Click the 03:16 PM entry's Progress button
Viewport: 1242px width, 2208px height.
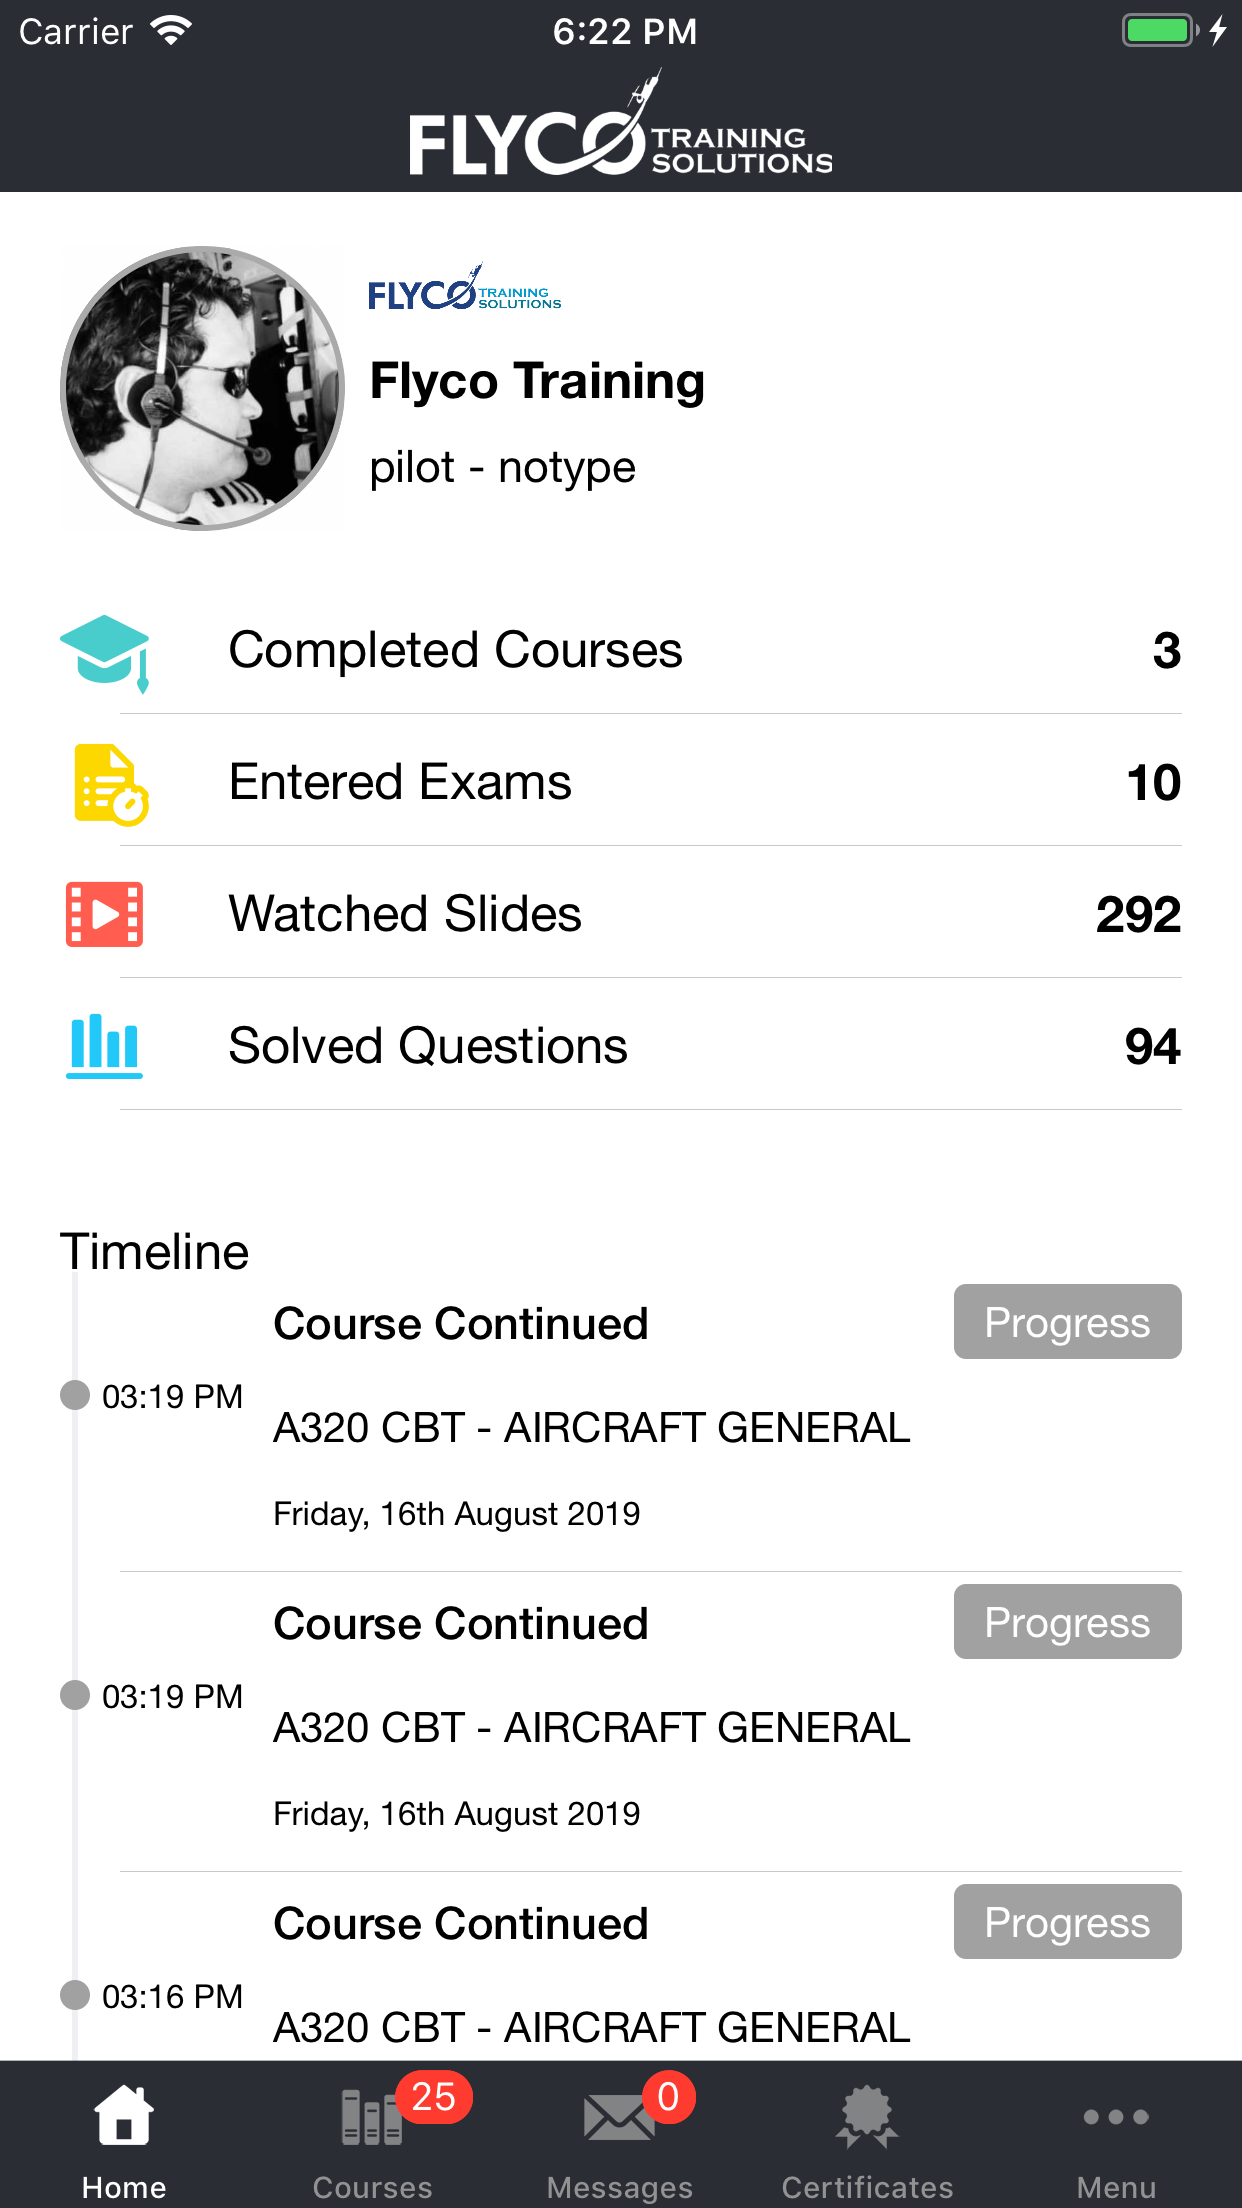point(1067,1922)
